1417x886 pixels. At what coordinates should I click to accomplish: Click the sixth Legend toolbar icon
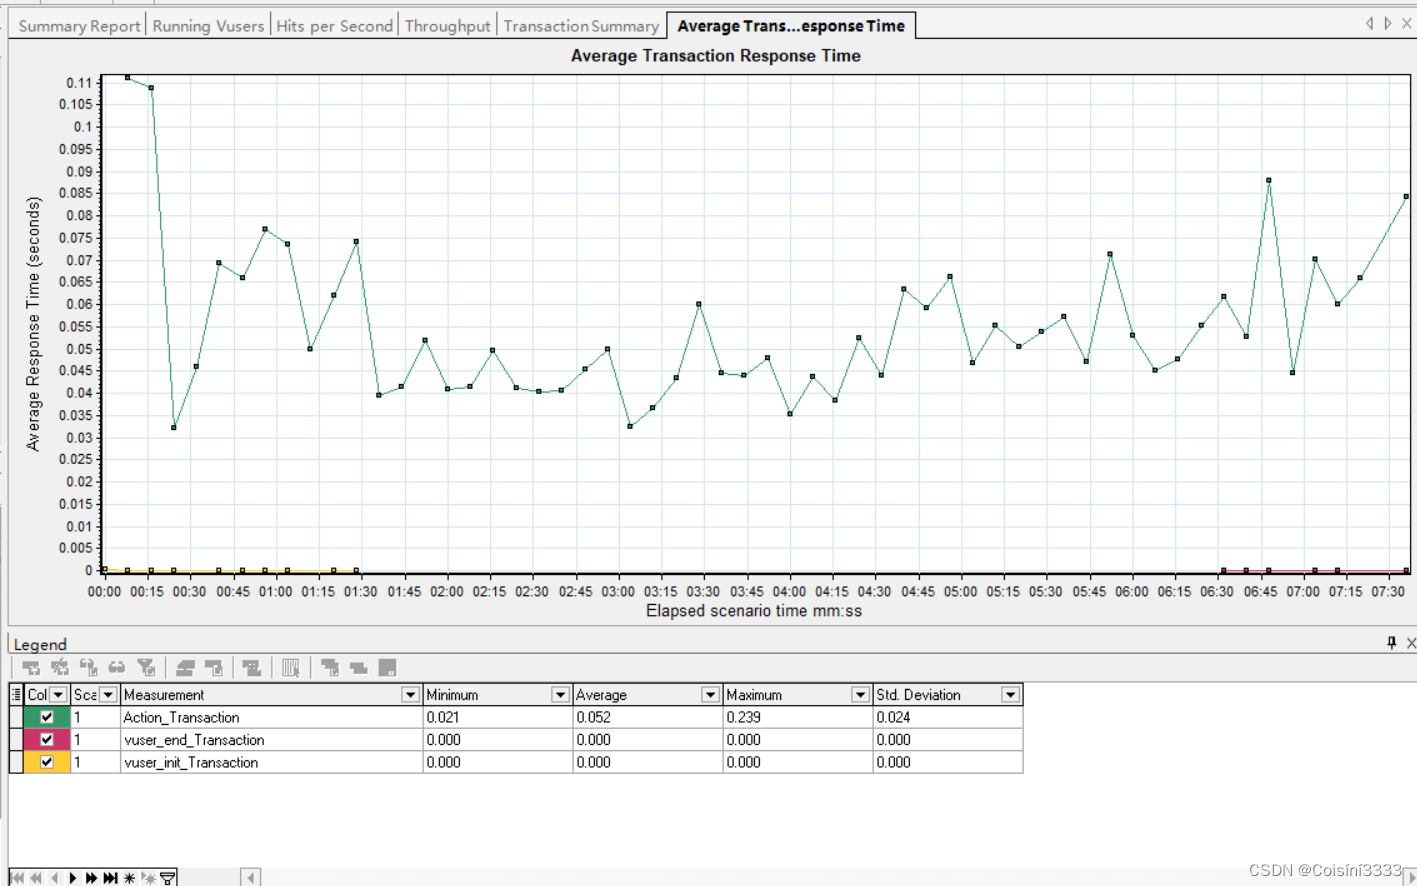click(x=185, y=668)
